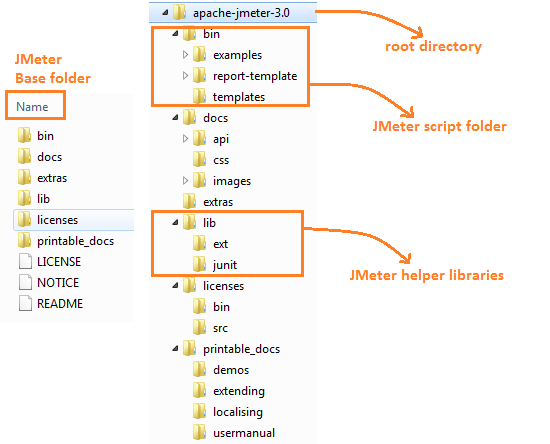550x444 pixels.
Task: Click the src folder icon
Action: [200, 328]
